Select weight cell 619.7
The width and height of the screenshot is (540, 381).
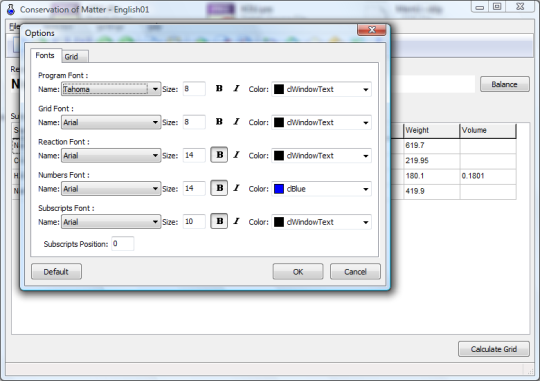click(432, 146)
